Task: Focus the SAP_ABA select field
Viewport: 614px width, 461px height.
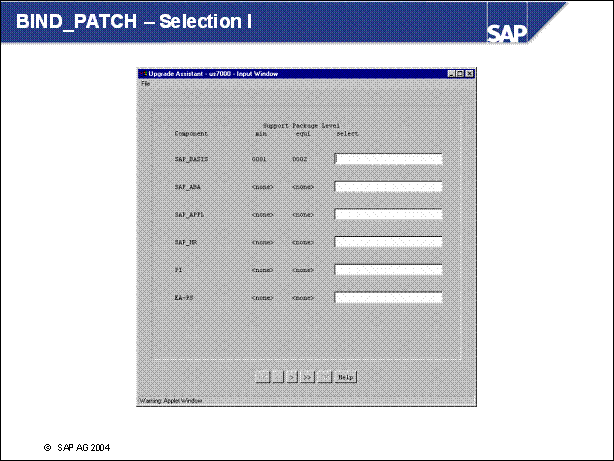Action: (388, 186)
